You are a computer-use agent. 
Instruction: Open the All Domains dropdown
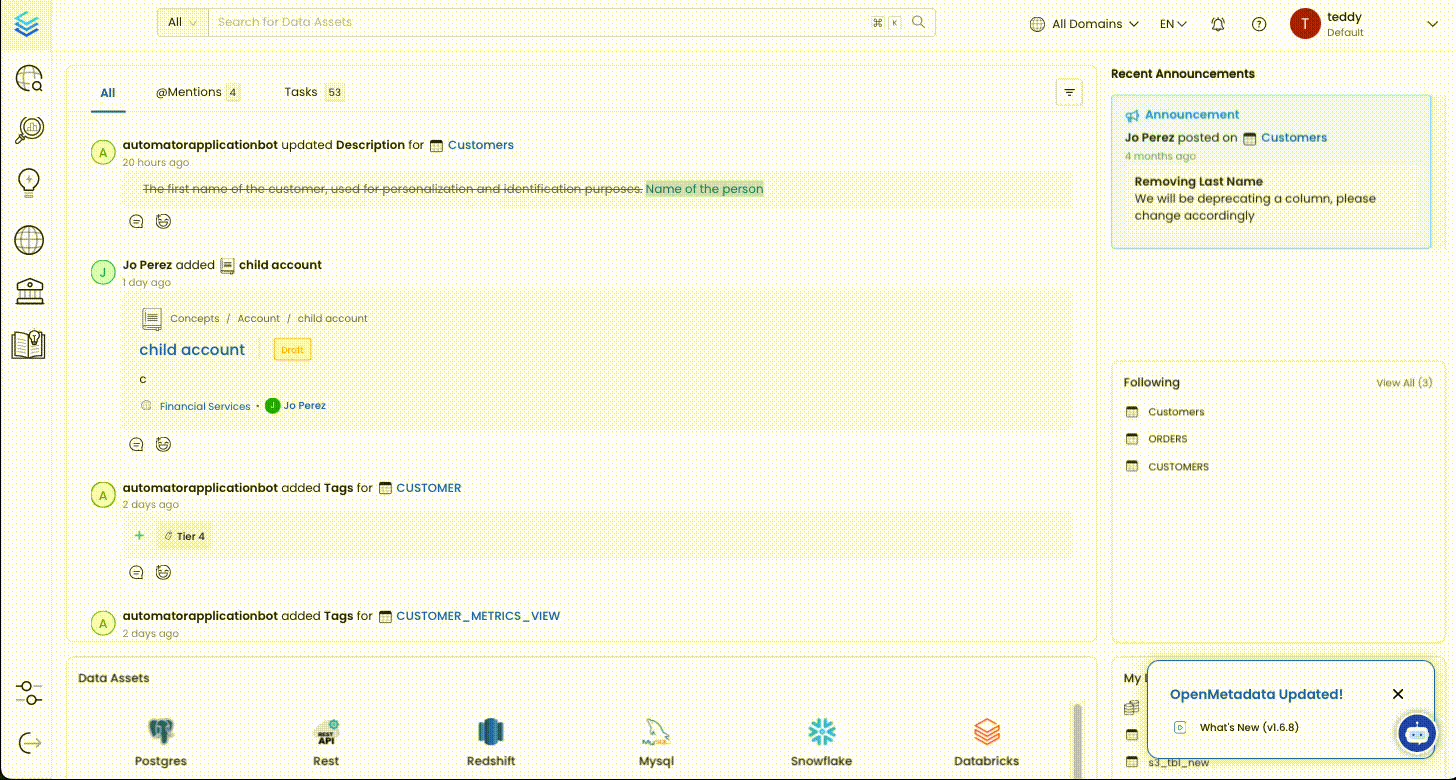point(1084,24)
